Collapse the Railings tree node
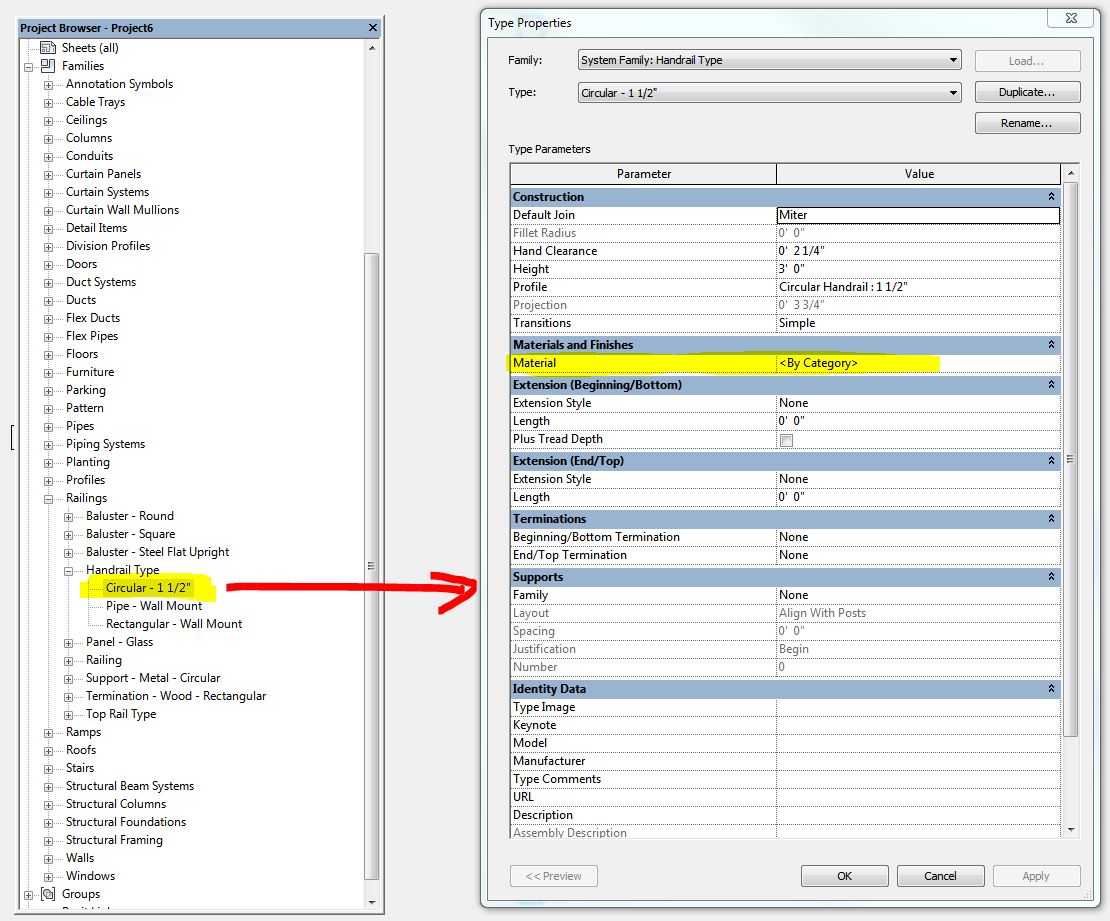1110x921 pixels. tap(48, 498)
